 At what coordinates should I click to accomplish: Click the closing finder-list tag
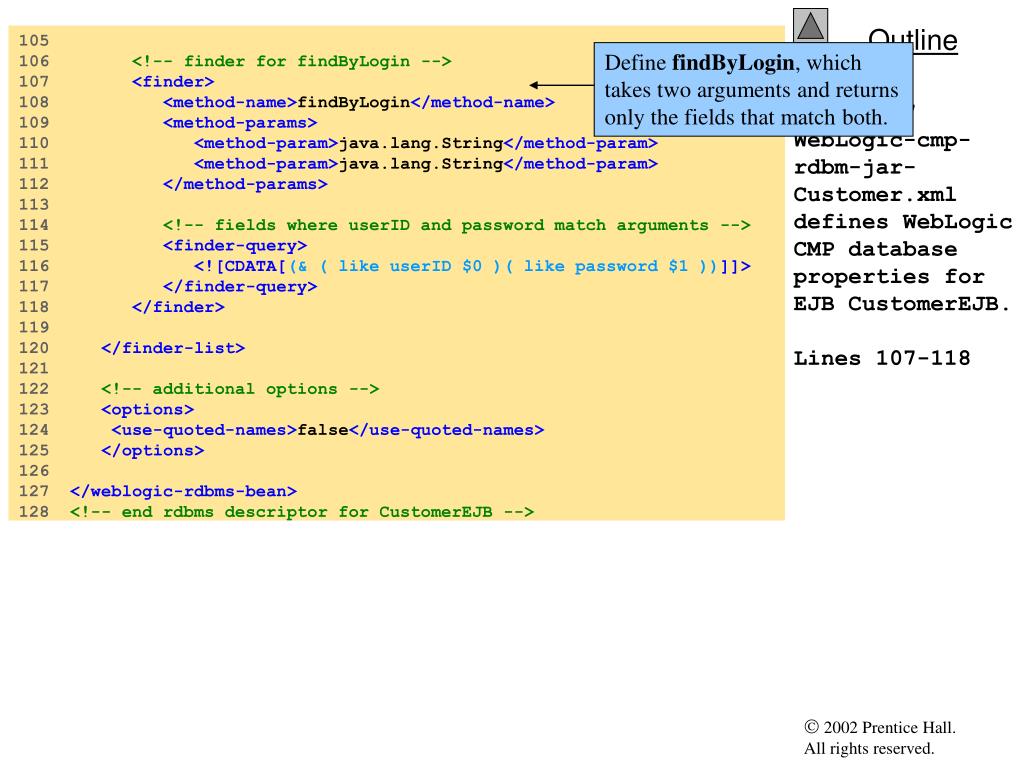[x=173, y=348]
